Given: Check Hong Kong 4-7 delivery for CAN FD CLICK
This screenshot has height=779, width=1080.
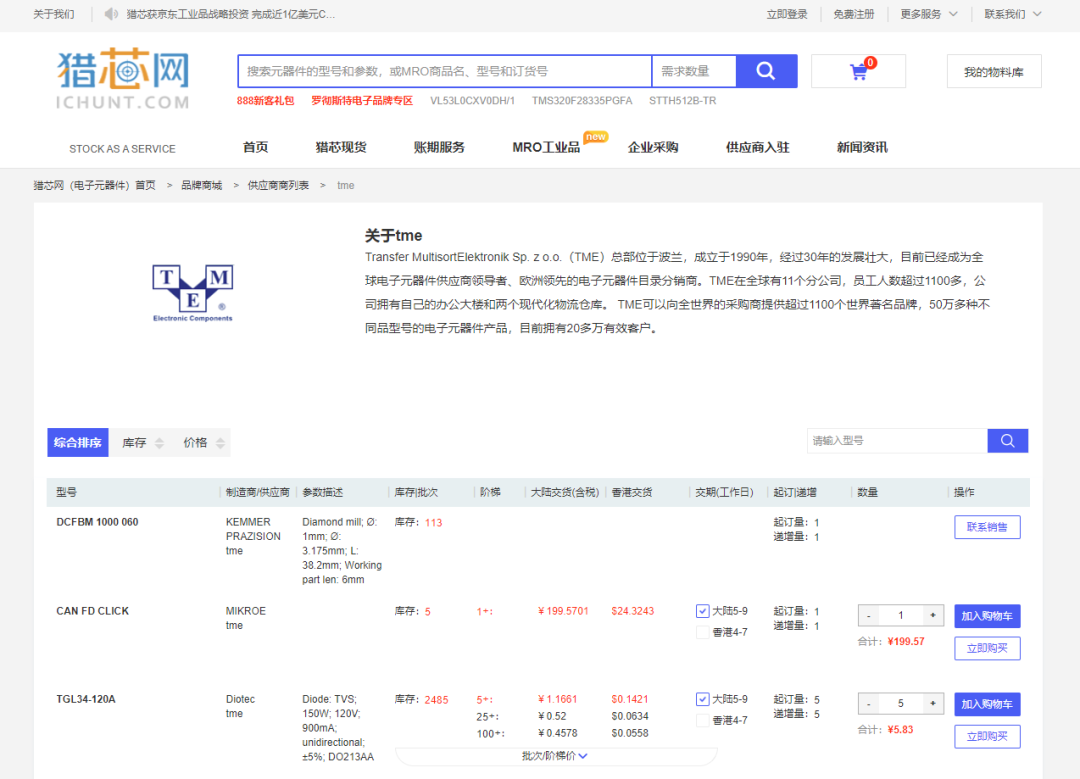Looking at the screenshot, I should pyautogui.click(x=703, y=632).
